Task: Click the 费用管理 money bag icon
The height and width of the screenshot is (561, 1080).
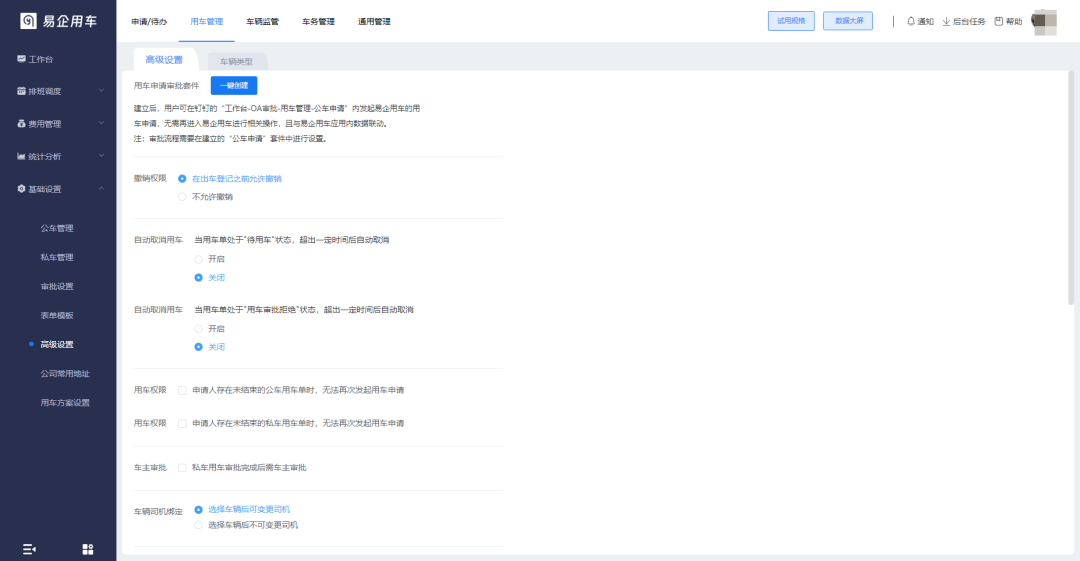Action: coord(21,124)
